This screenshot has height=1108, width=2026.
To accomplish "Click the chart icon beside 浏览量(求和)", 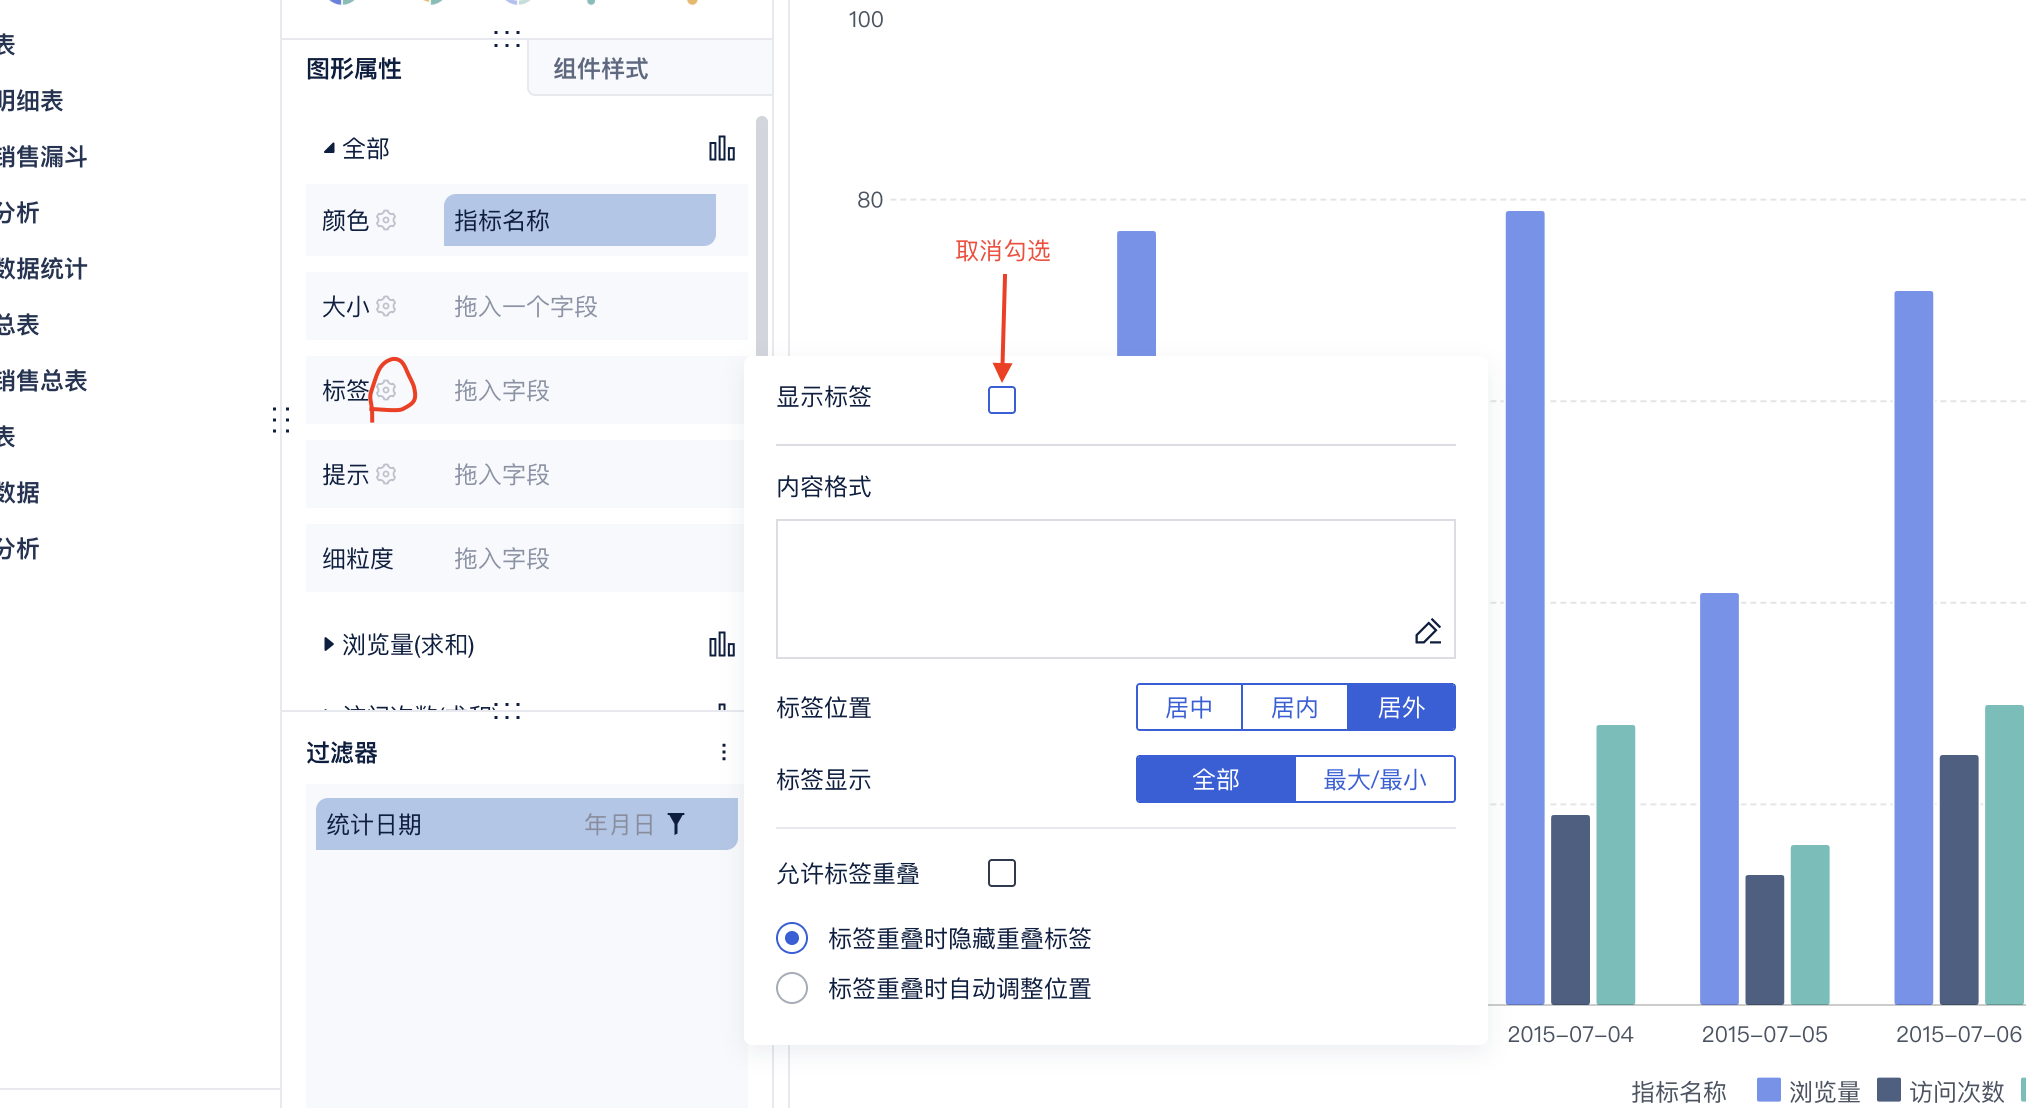I will [721, 645].
